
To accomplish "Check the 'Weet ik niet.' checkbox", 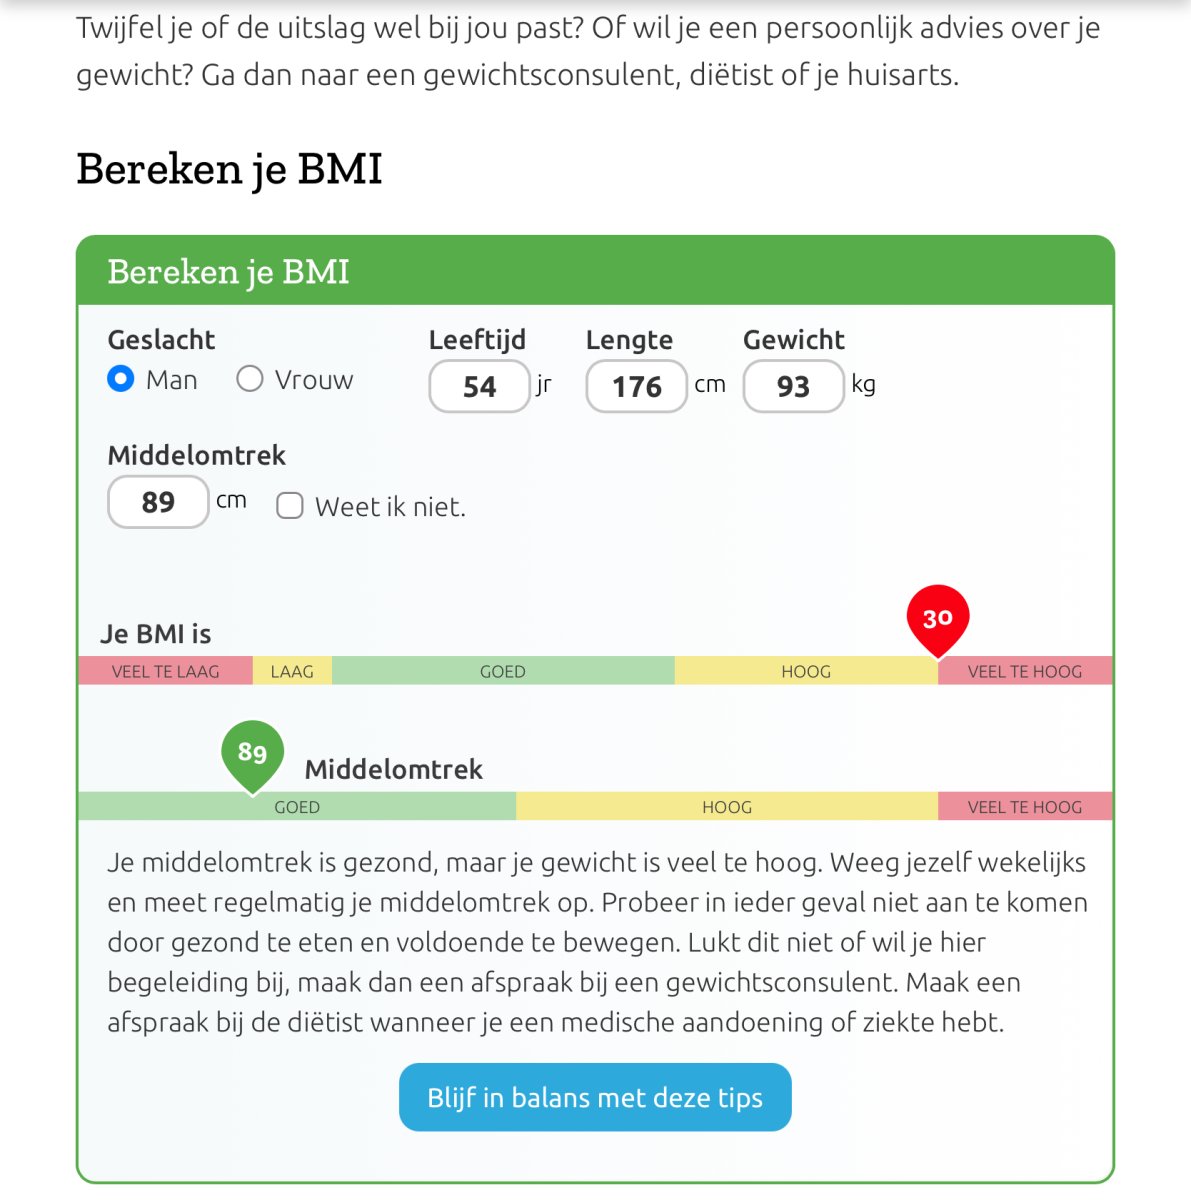I will (290, 506).
